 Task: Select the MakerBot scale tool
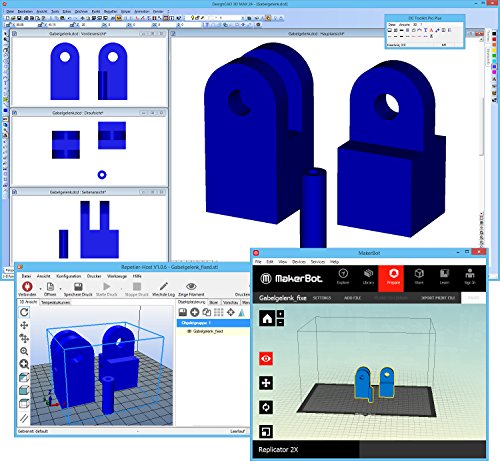click(266, 432)
